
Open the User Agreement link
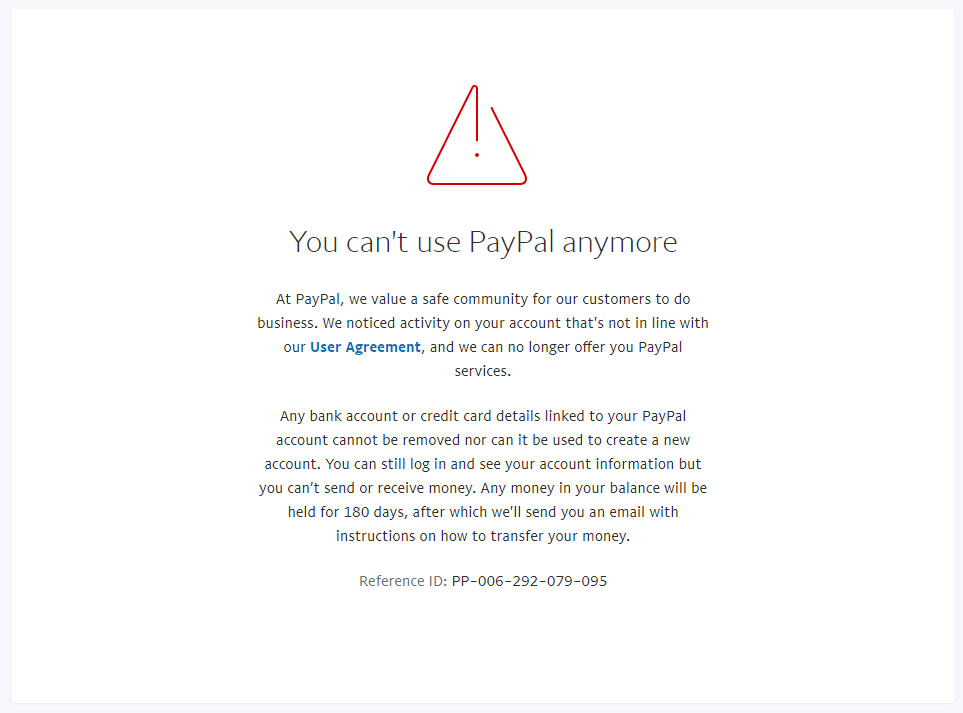click(365, 347)
